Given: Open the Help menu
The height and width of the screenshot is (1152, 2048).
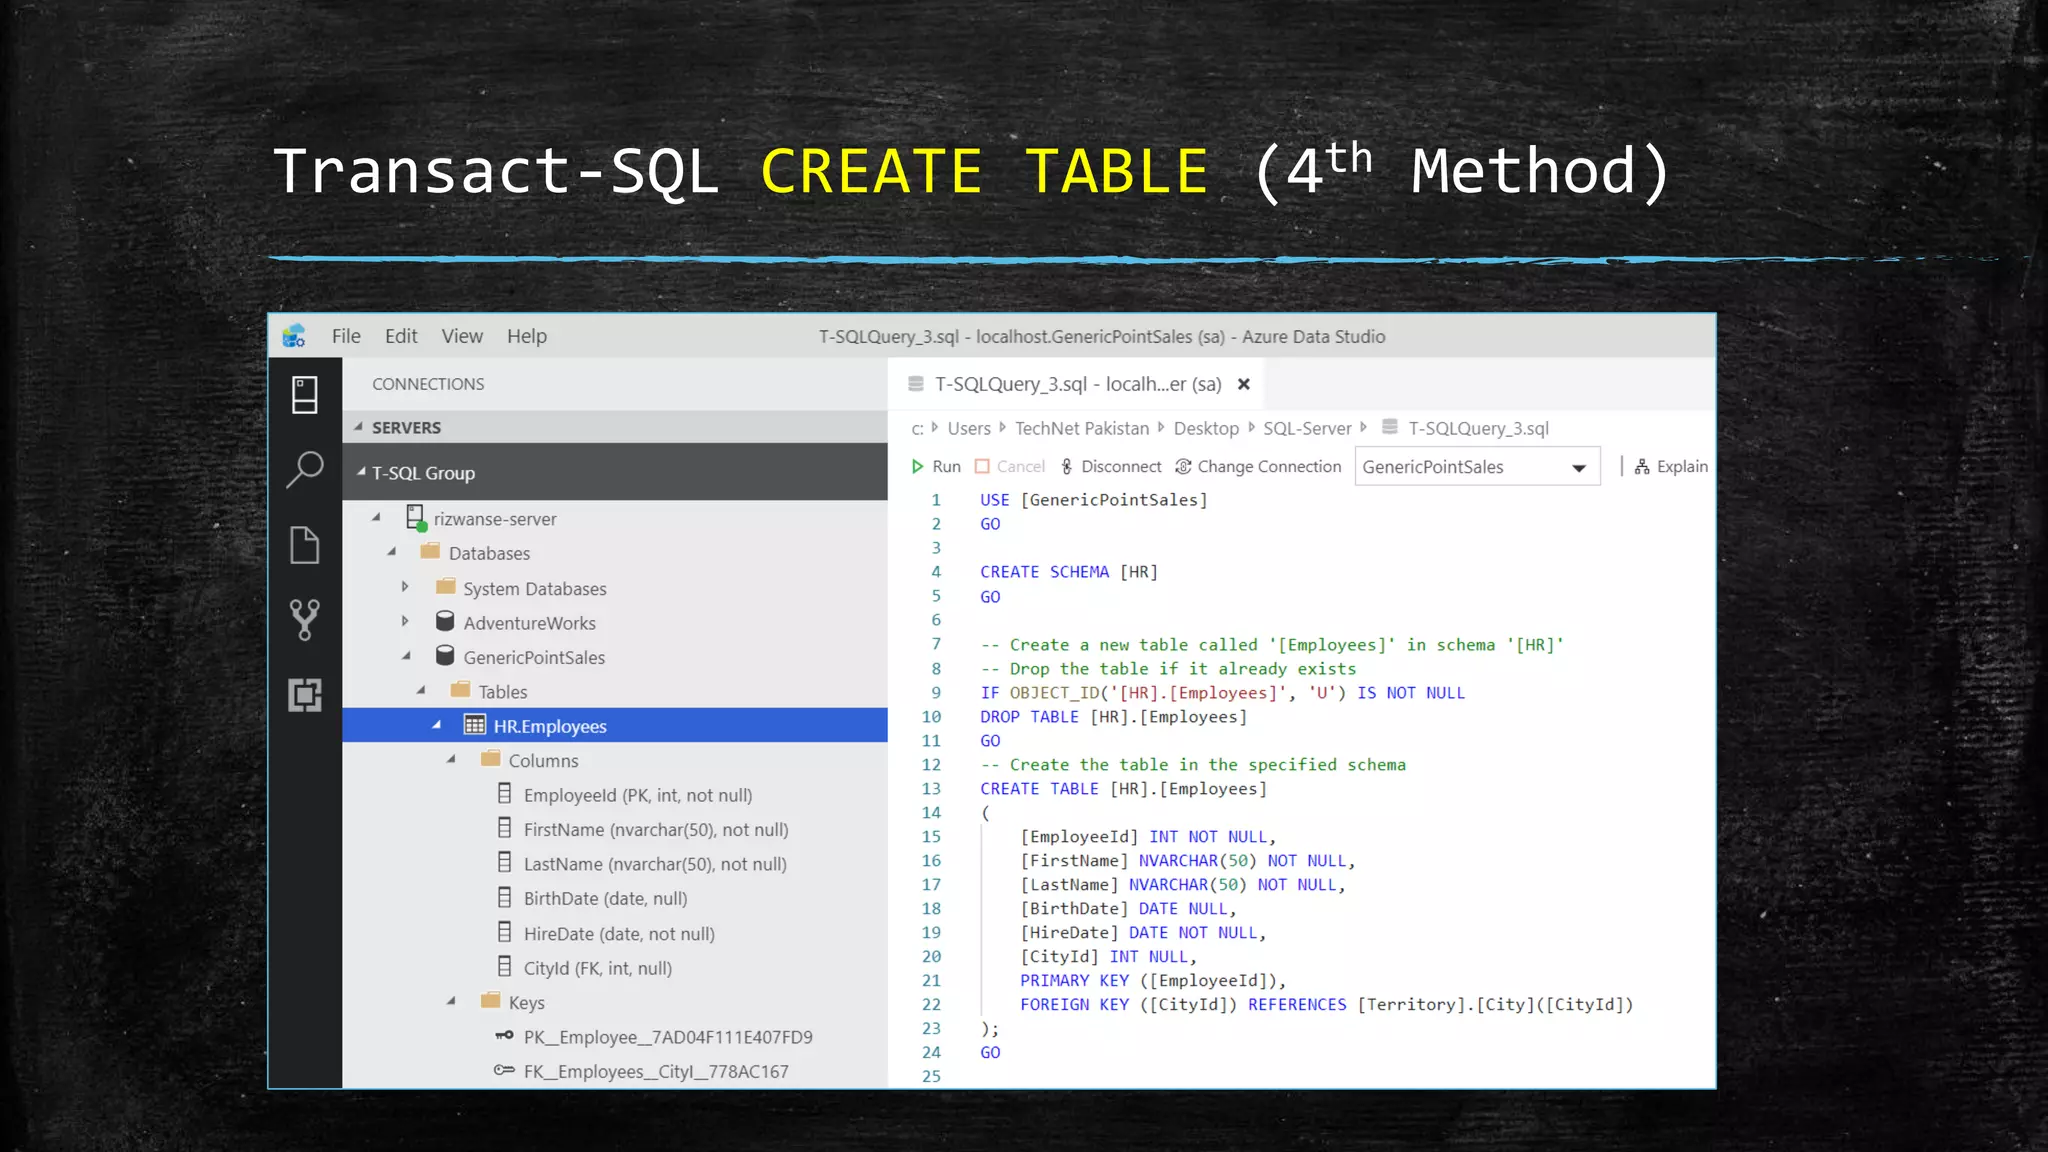Looking at the screenshot, I should [527, 336].
